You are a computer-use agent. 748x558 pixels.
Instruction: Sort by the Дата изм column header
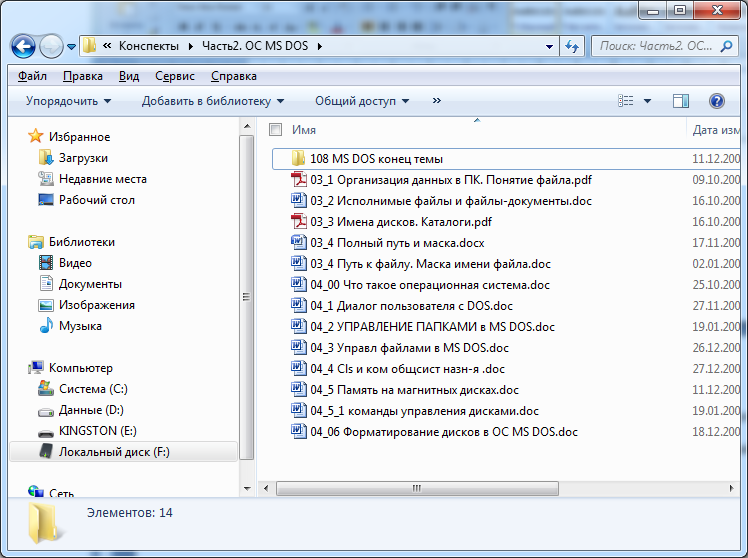click(716, 130)
